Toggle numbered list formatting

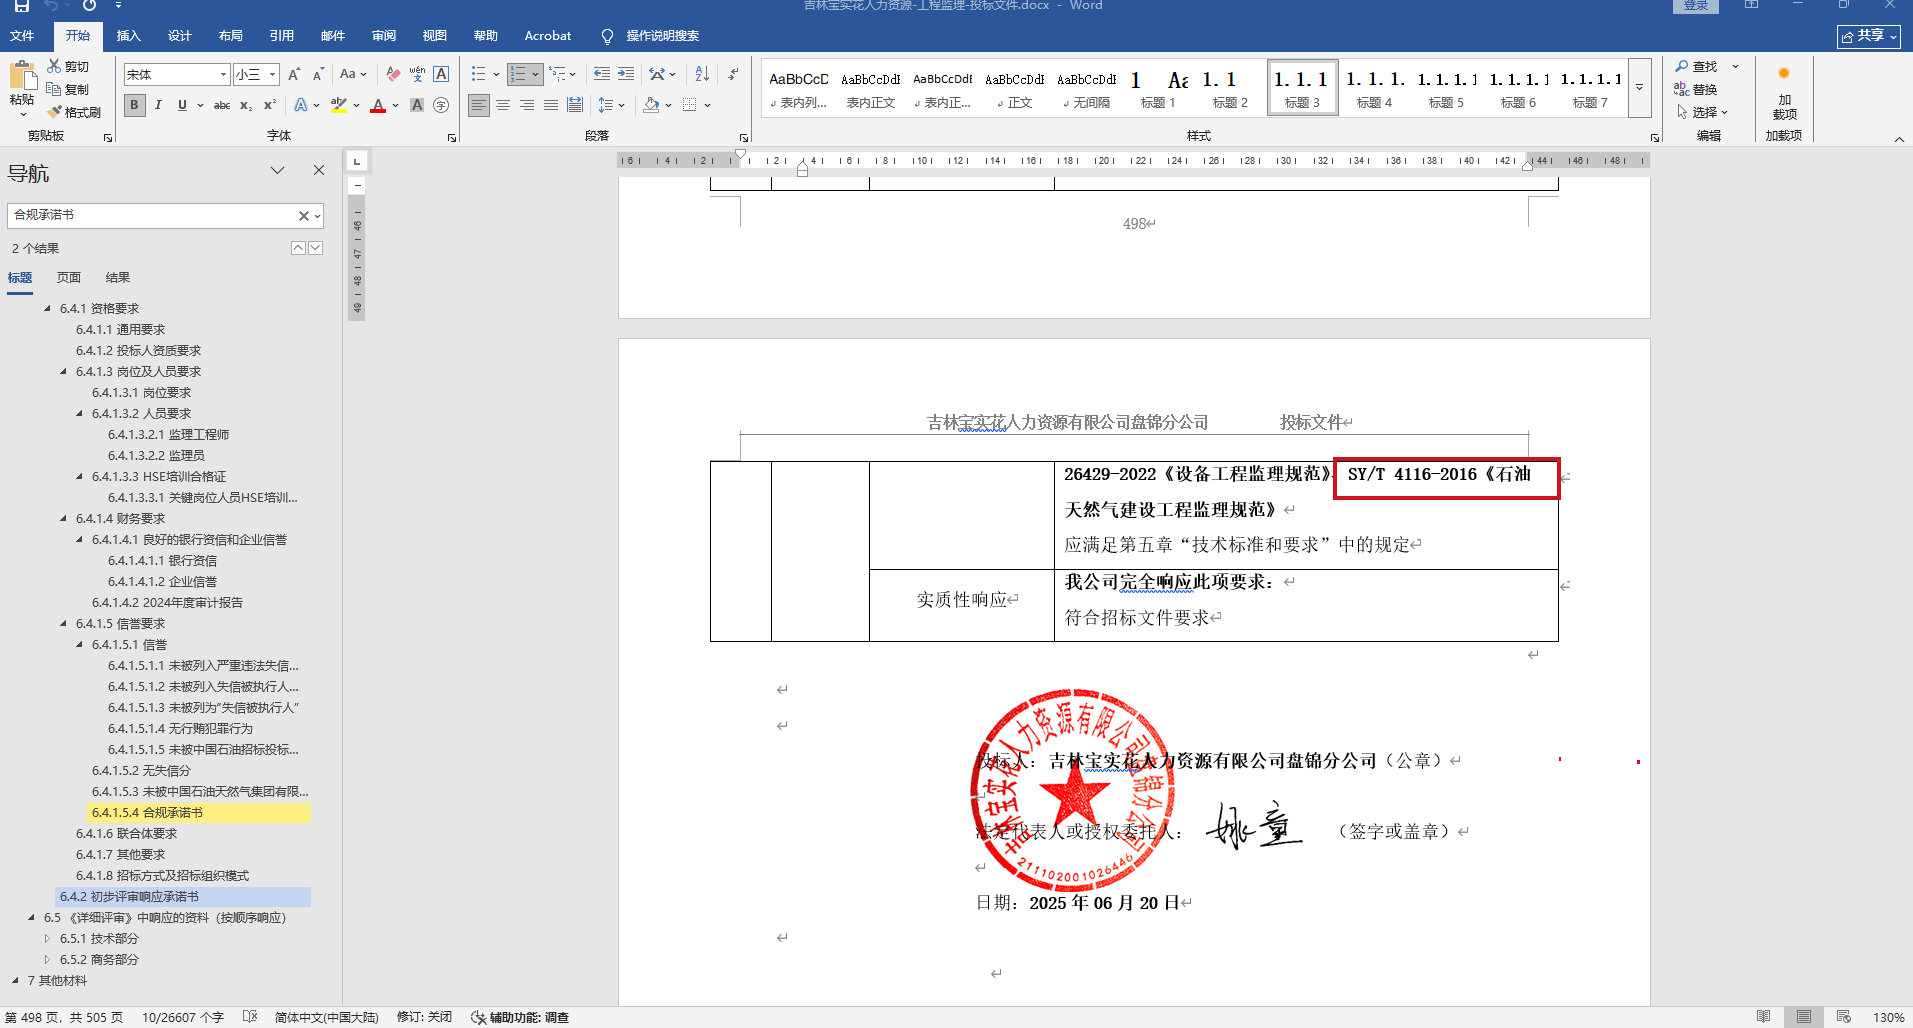click(518, 74)
